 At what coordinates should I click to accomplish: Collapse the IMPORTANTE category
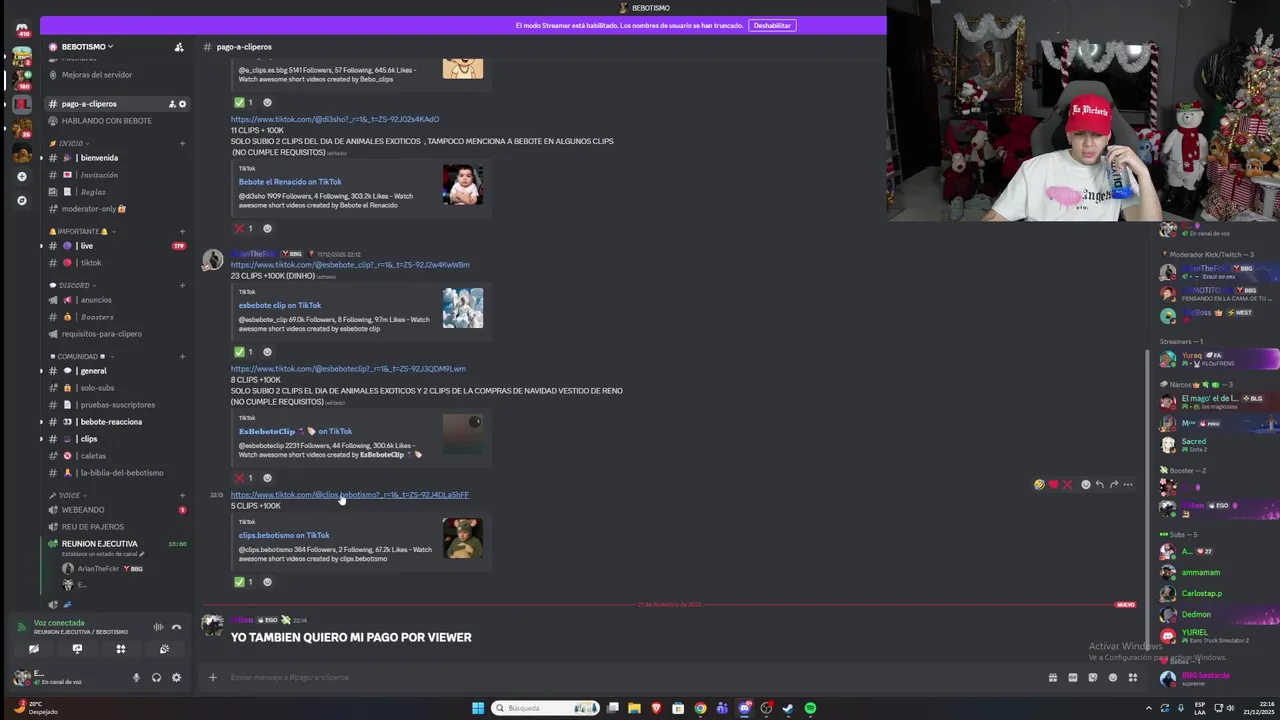tap(80, 231)
